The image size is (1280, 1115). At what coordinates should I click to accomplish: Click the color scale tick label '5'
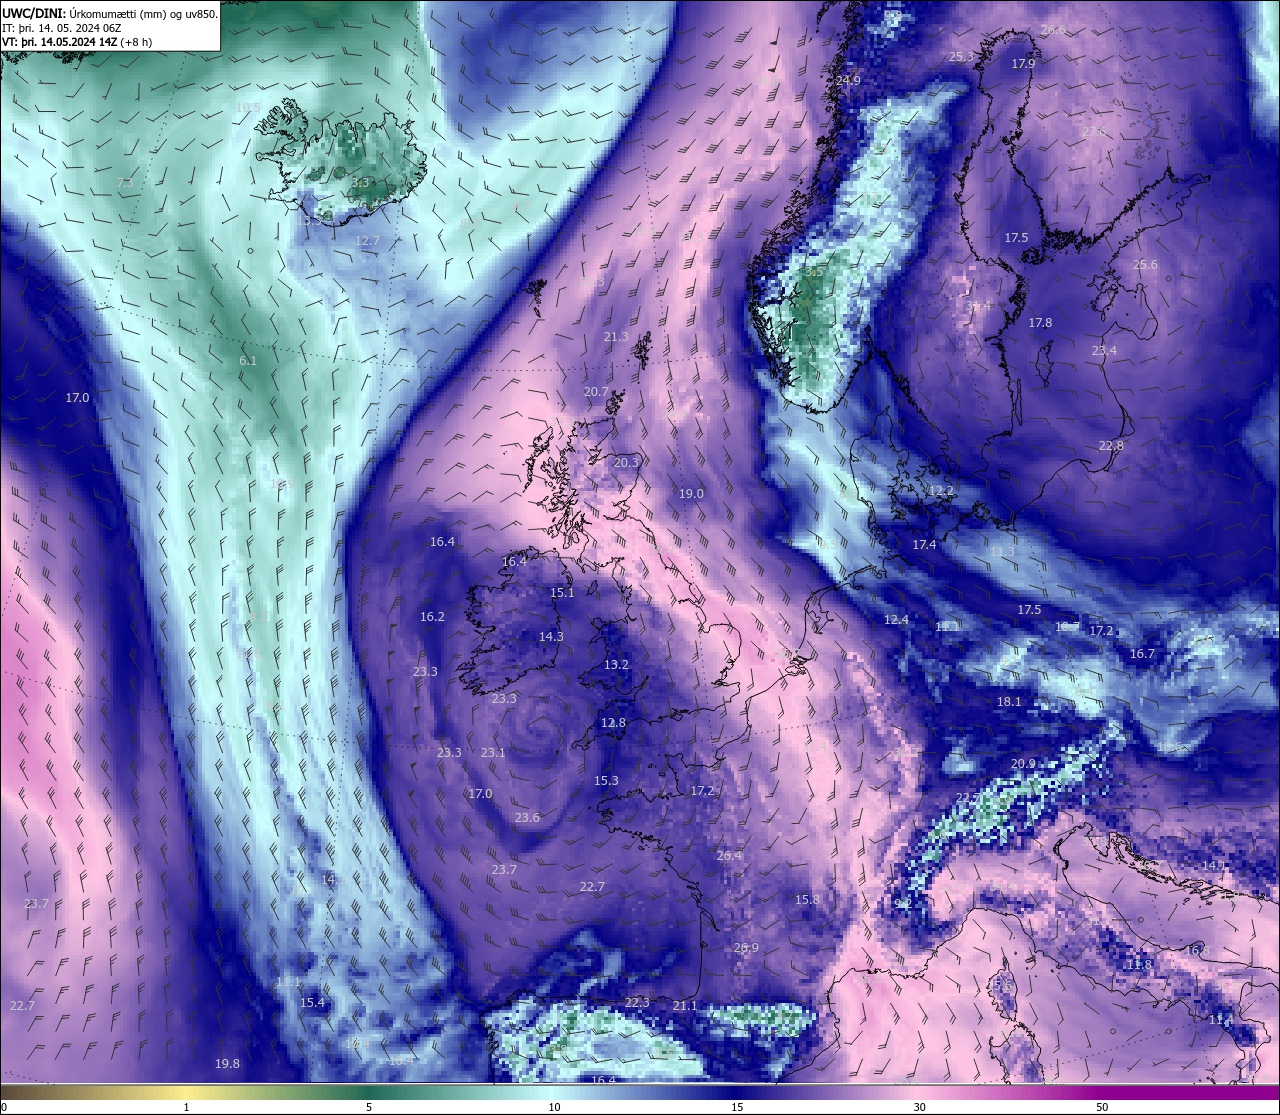369,1106
